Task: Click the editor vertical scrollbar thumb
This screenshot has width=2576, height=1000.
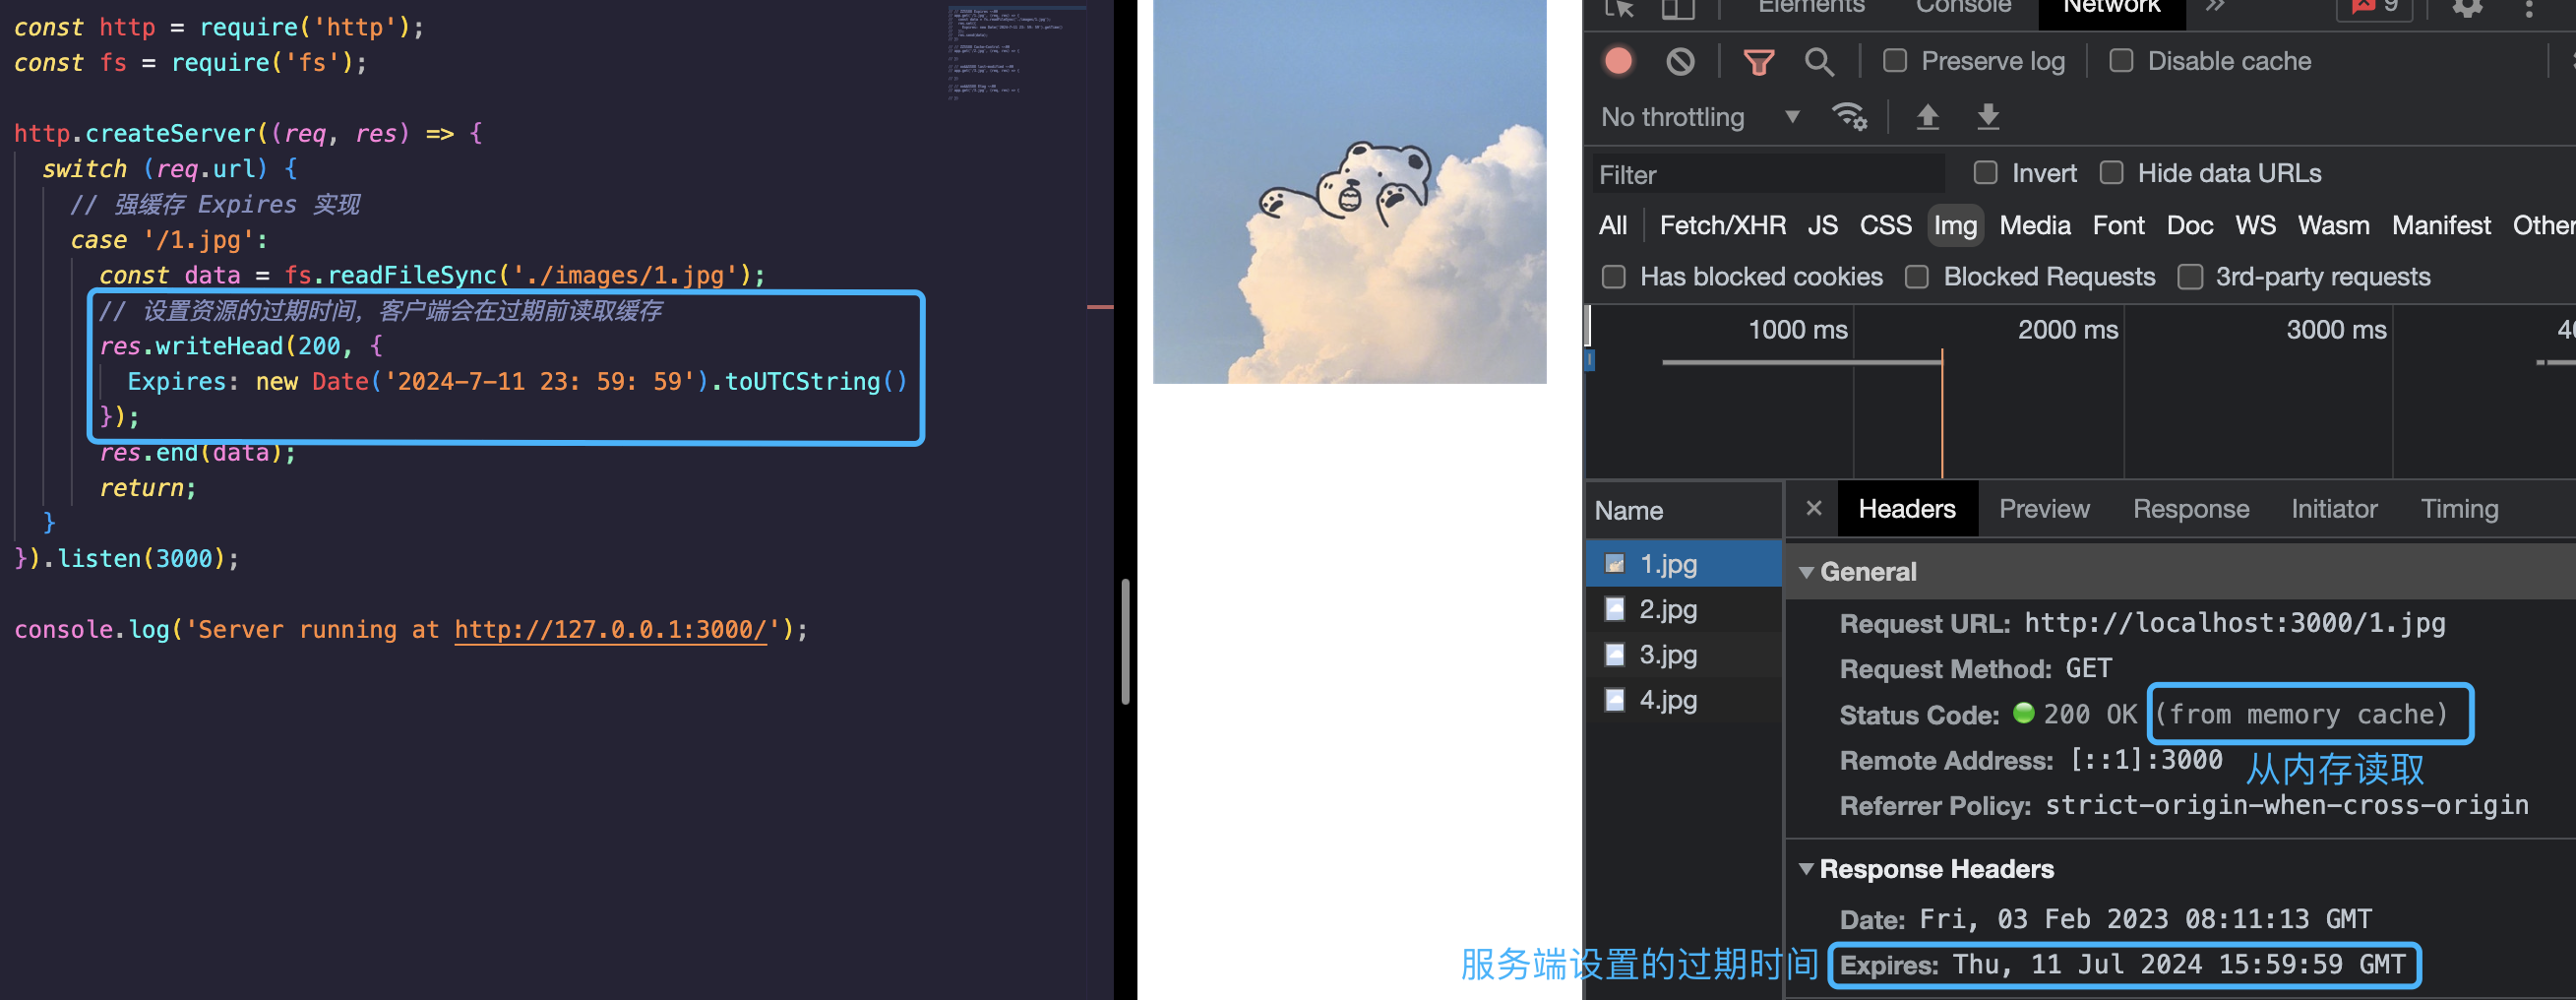Action: tap(1125, 642)
